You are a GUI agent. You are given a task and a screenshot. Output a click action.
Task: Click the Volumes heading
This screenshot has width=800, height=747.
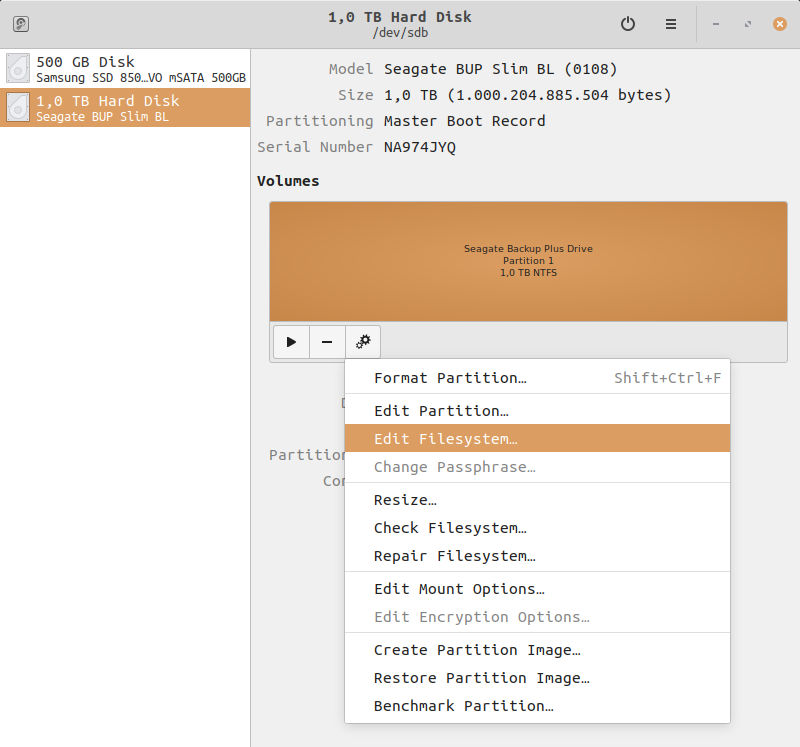[x=288, y=181]
